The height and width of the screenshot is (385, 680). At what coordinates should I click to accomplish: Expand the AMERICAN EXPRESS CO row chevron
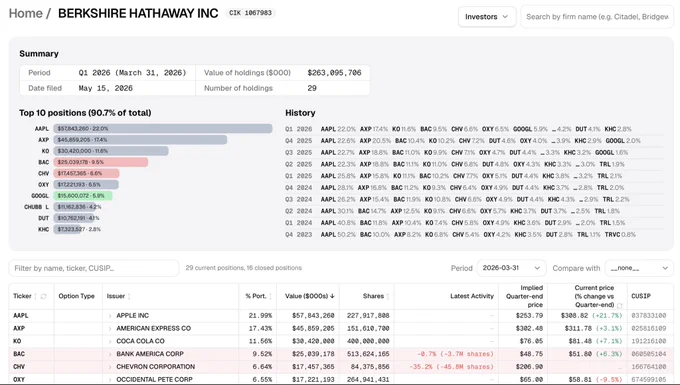[110, 328]
